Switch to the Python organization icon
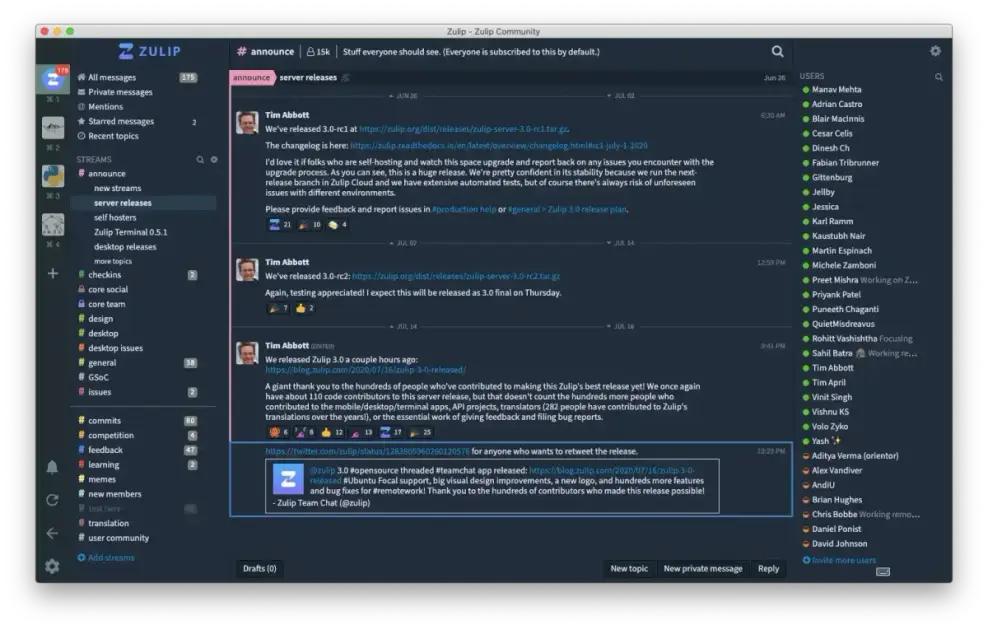The height and width of the screenshot is (630, 988). tap(53, 176)
